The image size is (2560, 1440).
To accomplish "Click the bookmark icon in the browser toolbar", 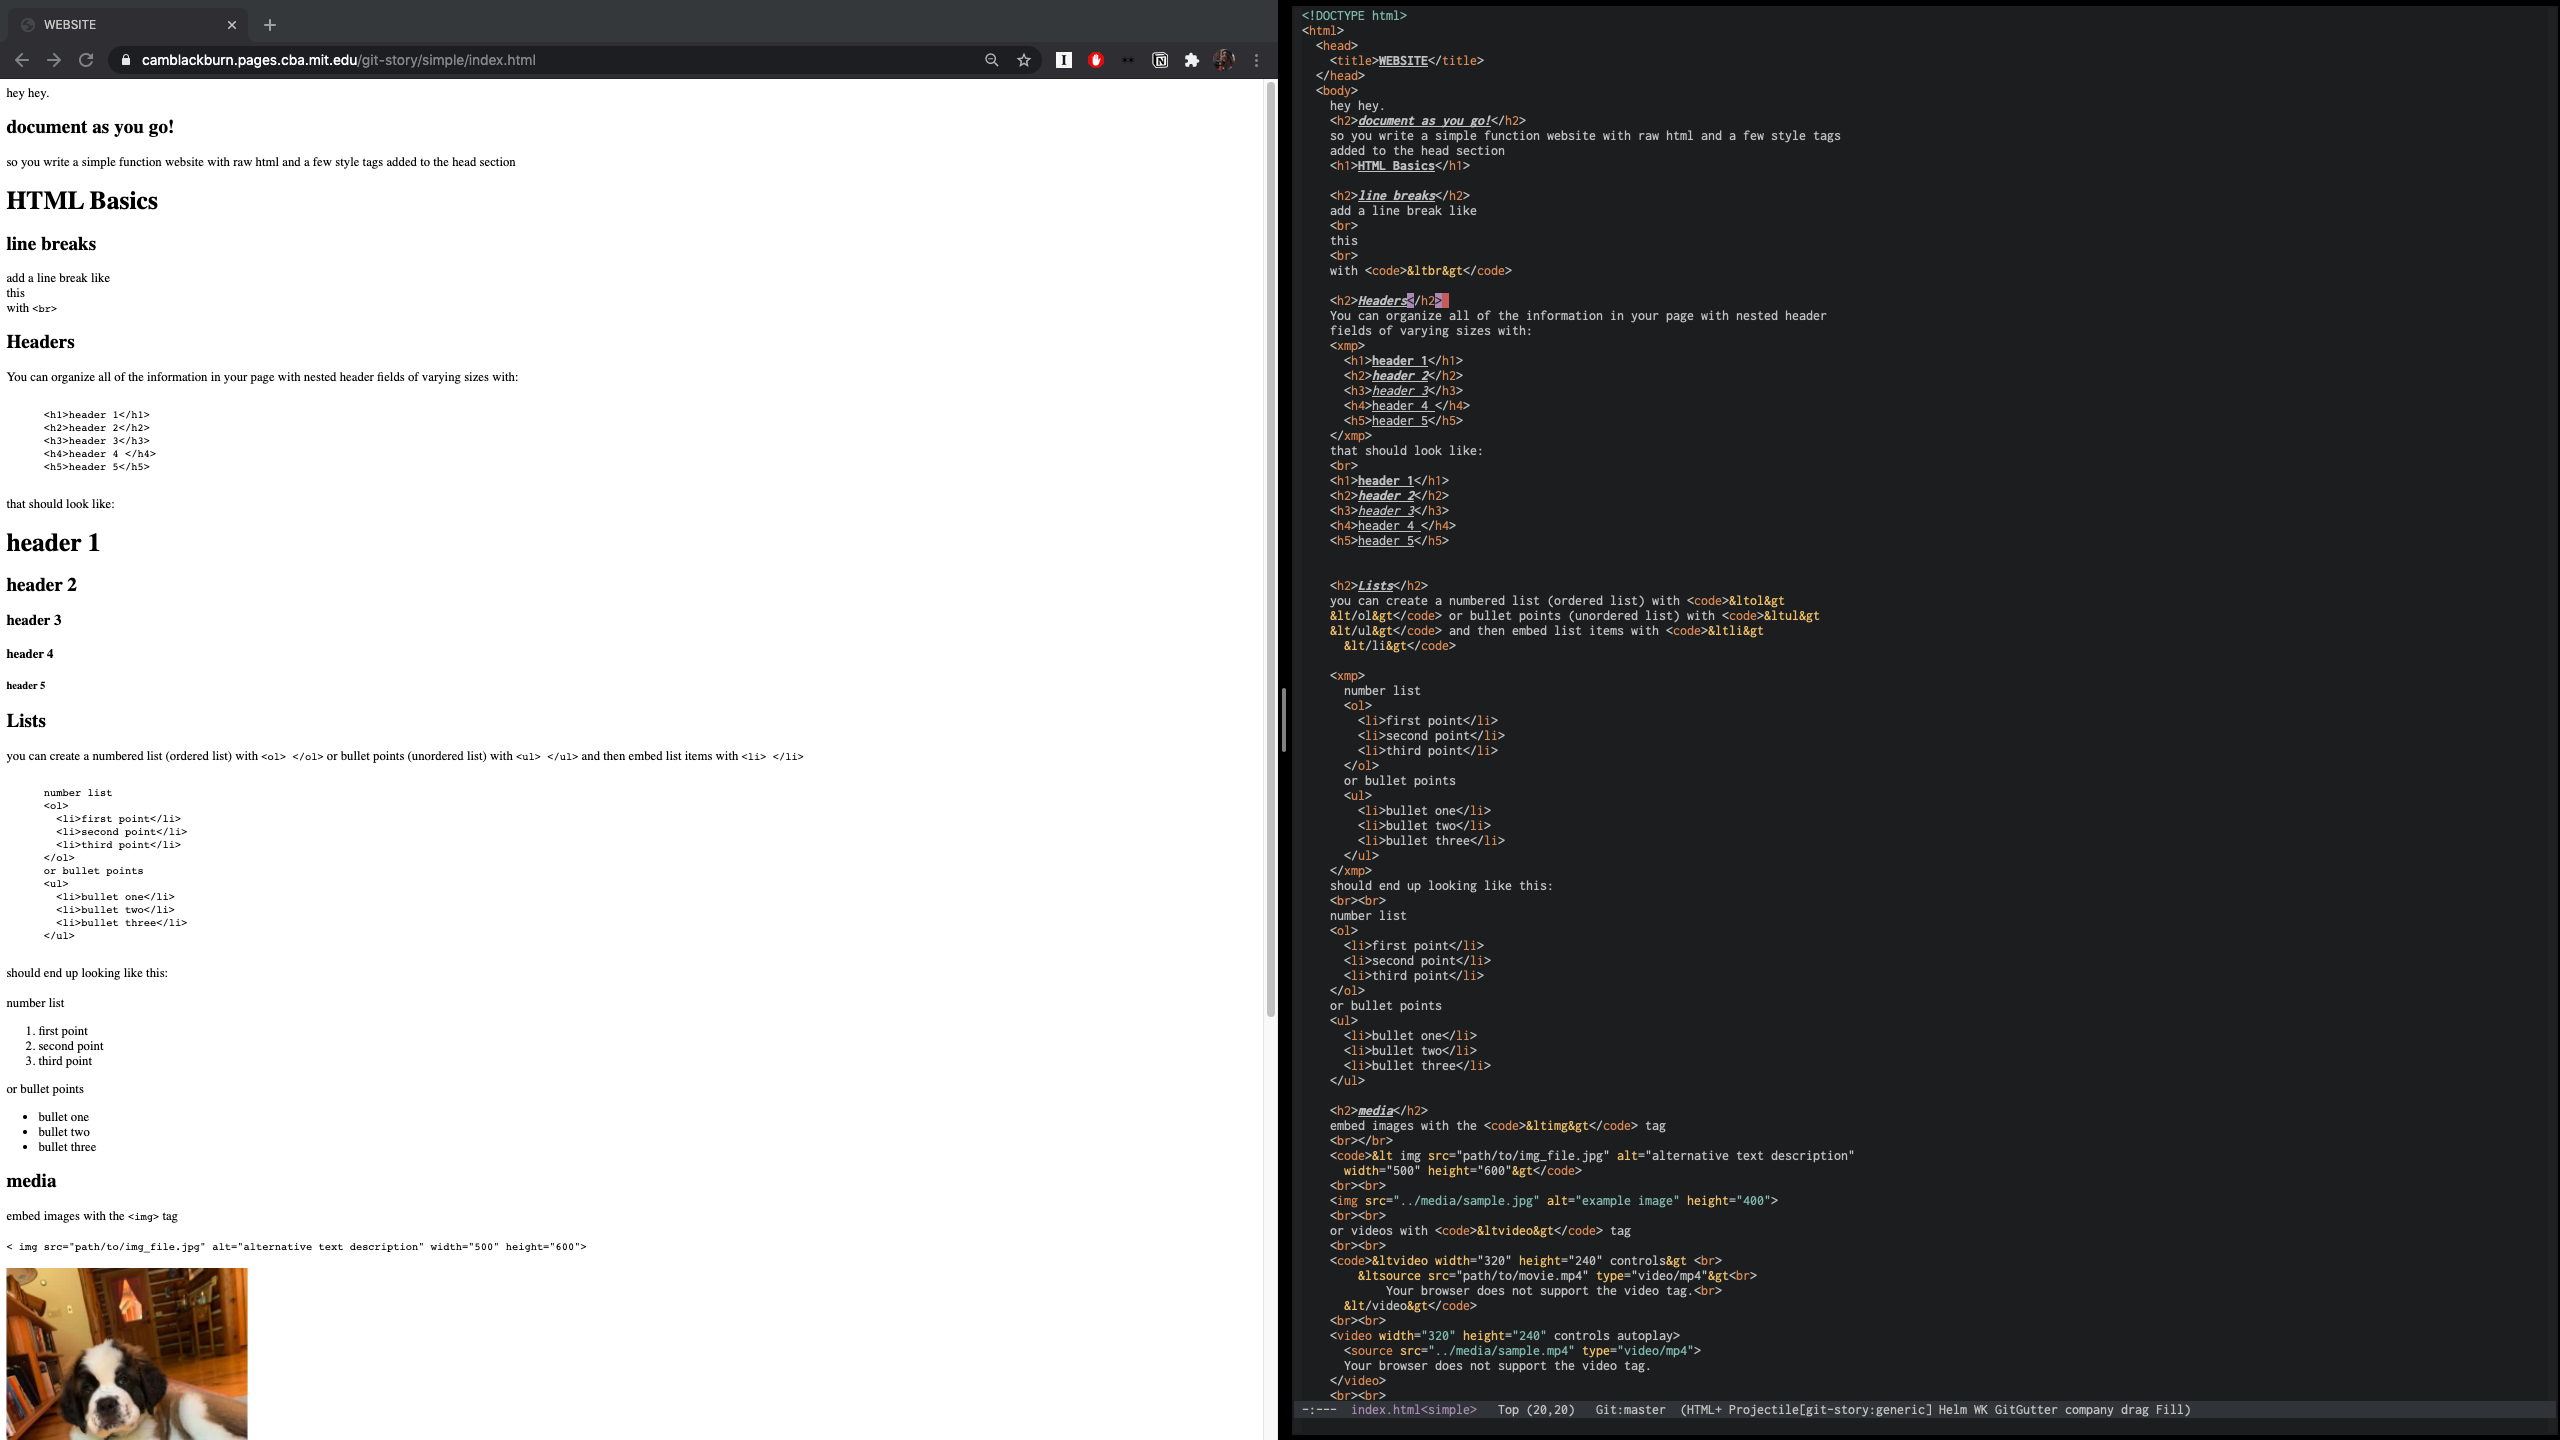I will coord(1023,60).
